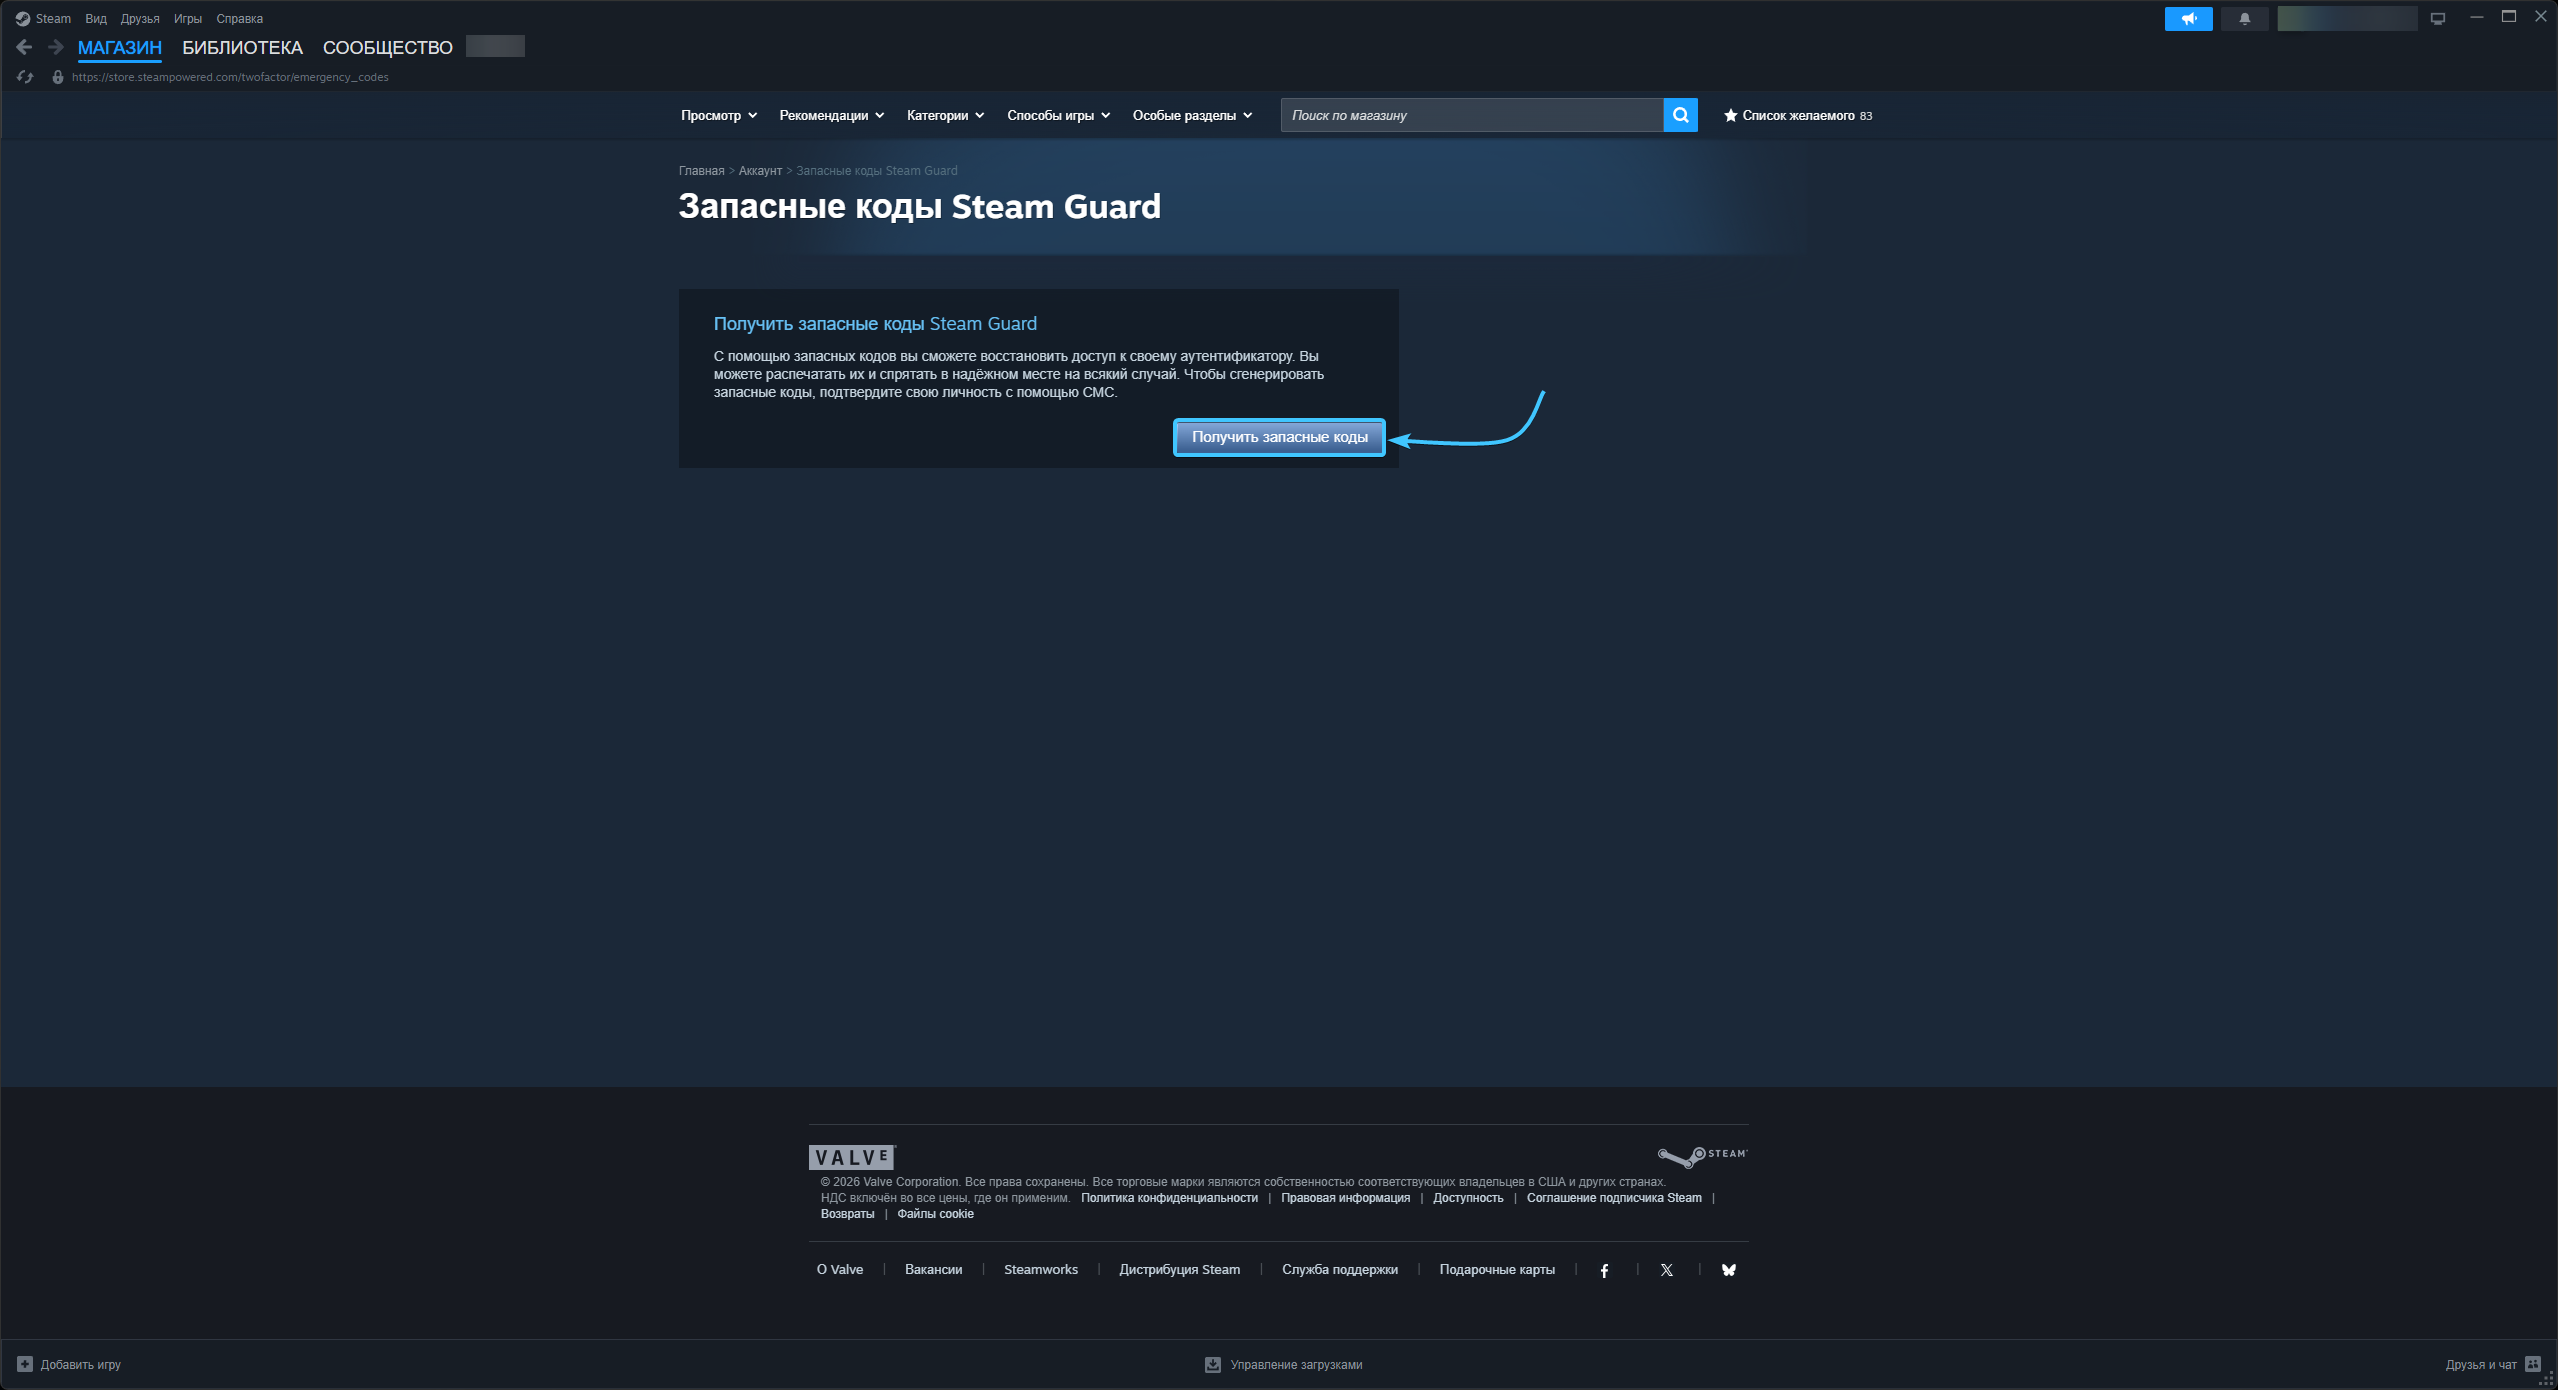
Task: Expand the Категории dropdown
Action: coord(944,115)
